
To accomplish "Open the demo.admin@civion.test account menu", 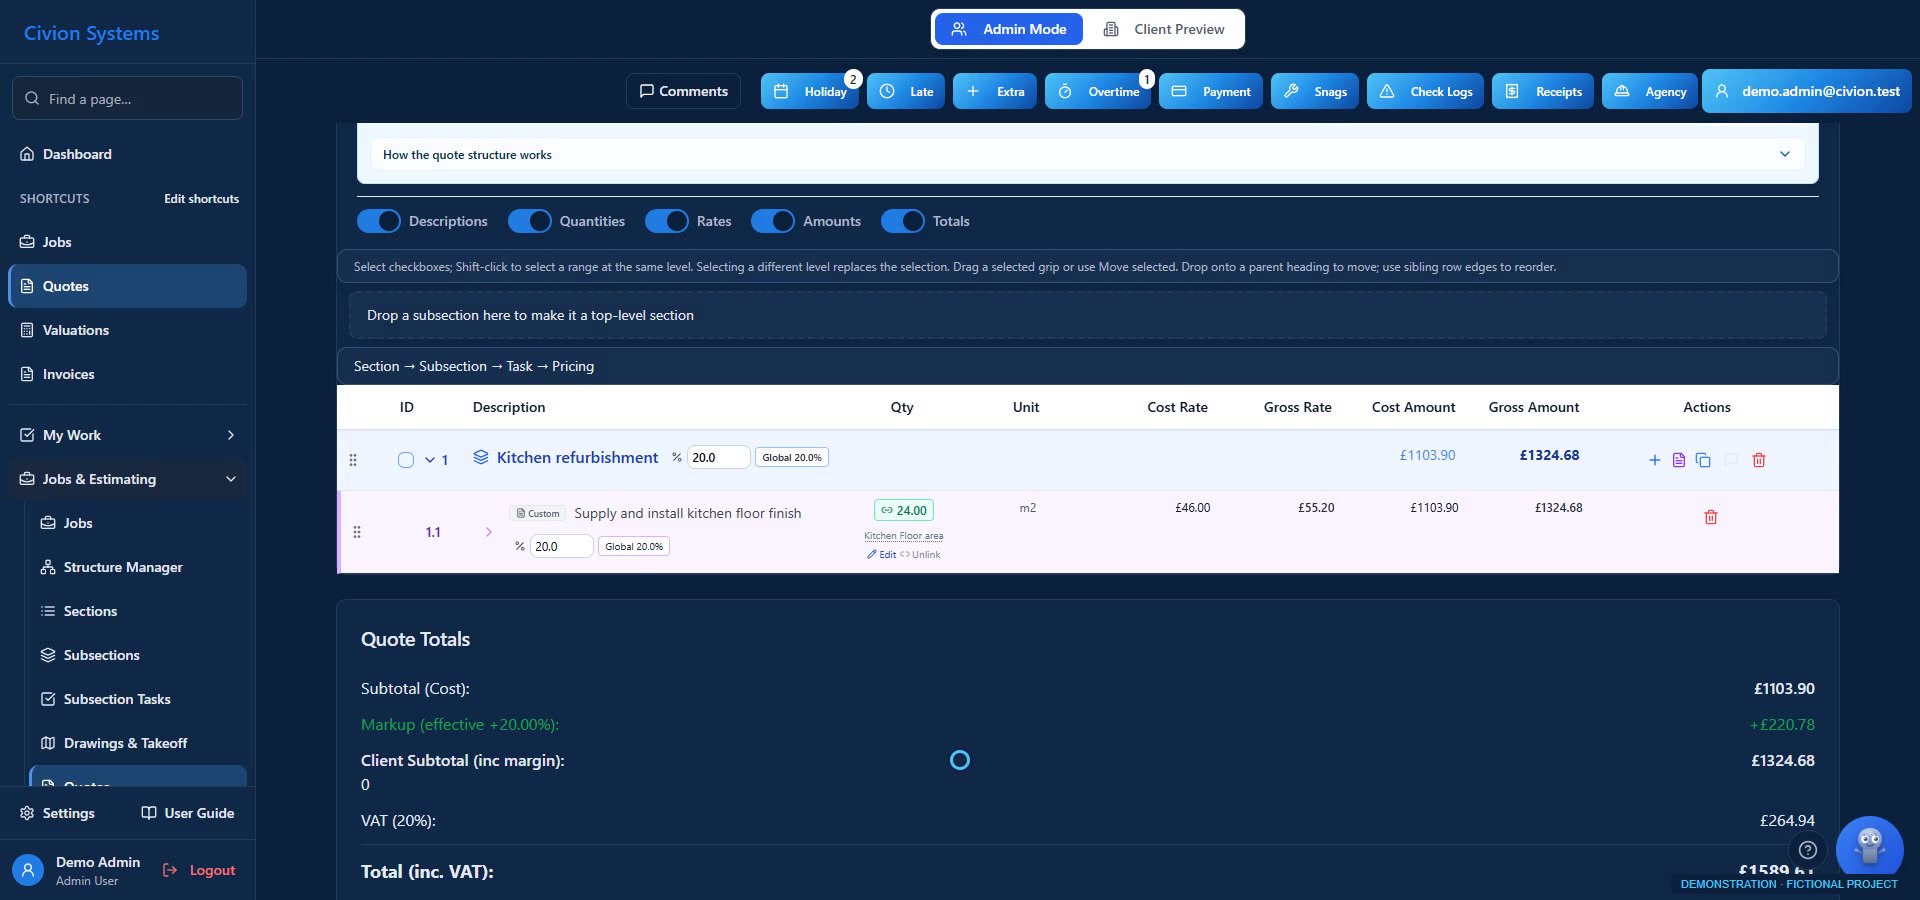I will click(x=1807, y=91).
